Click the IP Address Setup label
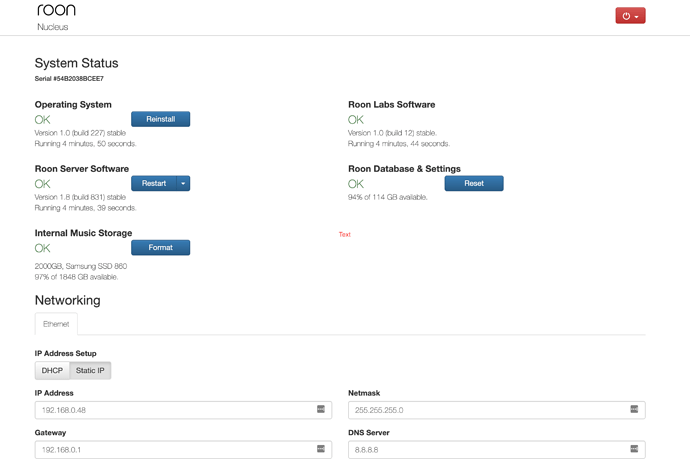 (x=66, y=353)
